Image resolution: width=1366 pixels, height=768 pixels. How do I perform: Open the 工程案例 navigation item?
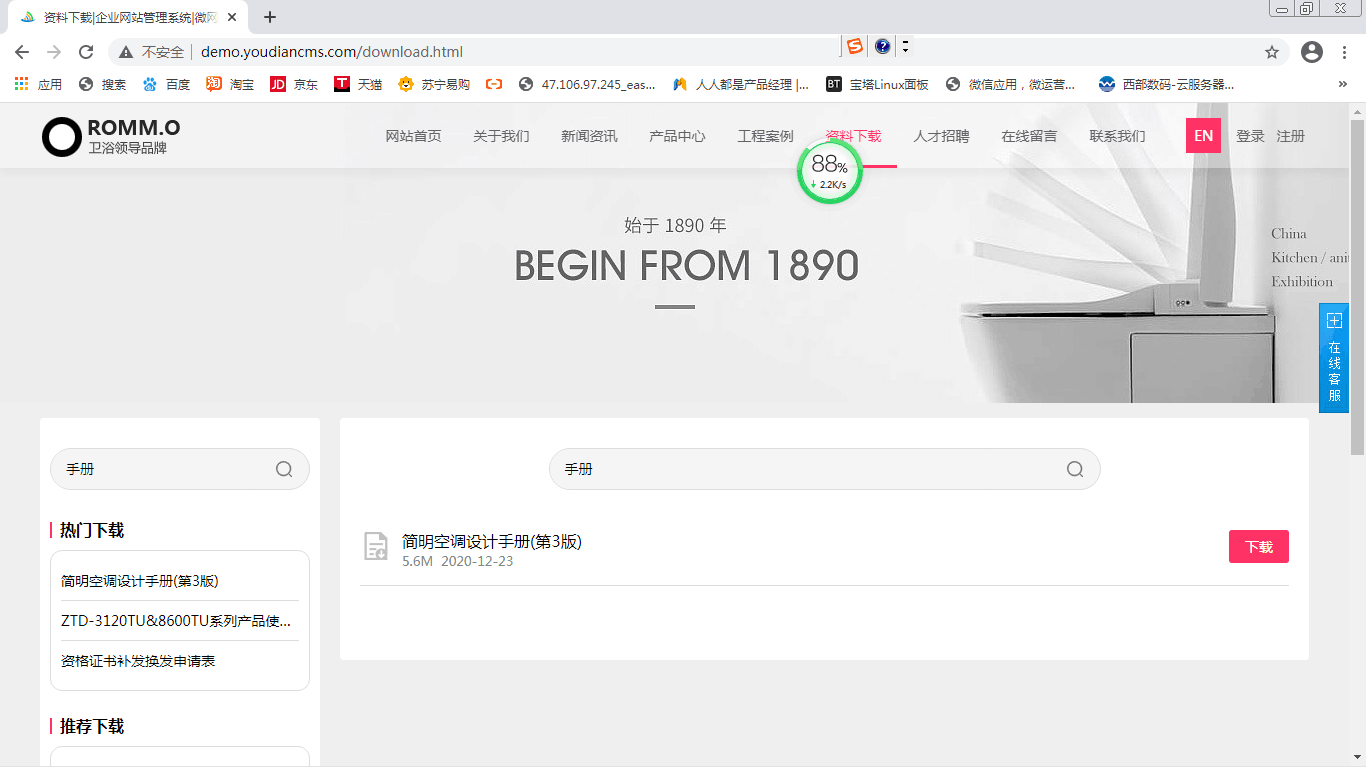(765, 136)
